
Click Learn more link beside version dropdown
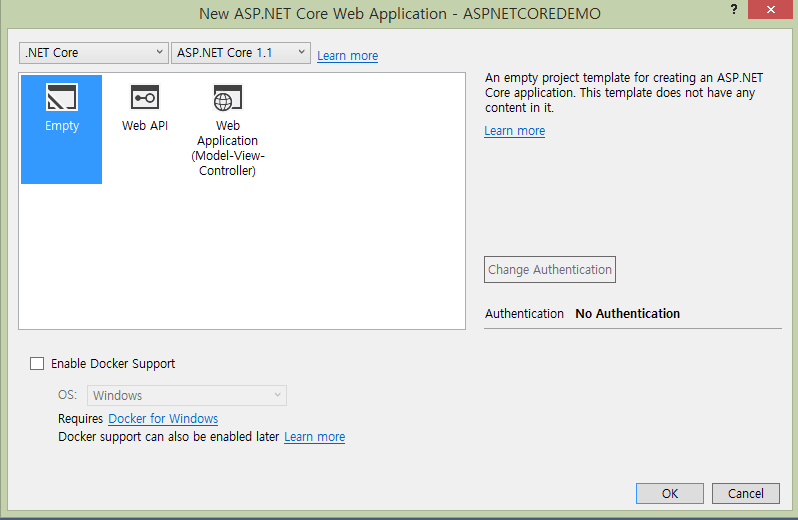click(x=348, y=55)
